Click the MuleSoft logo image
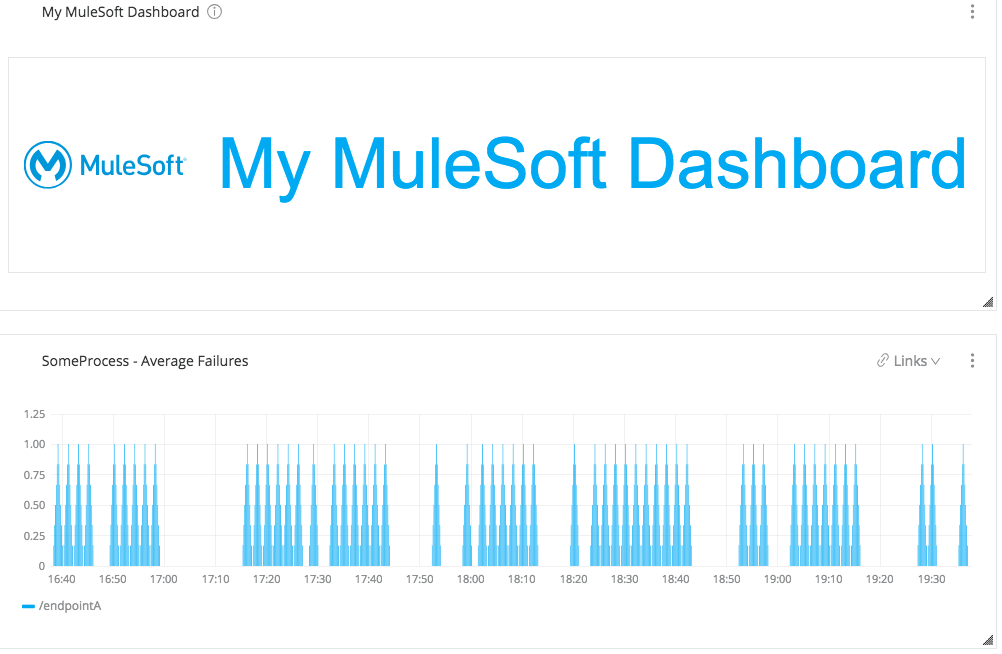This screenshot has width=1002, height=654. 105,164
